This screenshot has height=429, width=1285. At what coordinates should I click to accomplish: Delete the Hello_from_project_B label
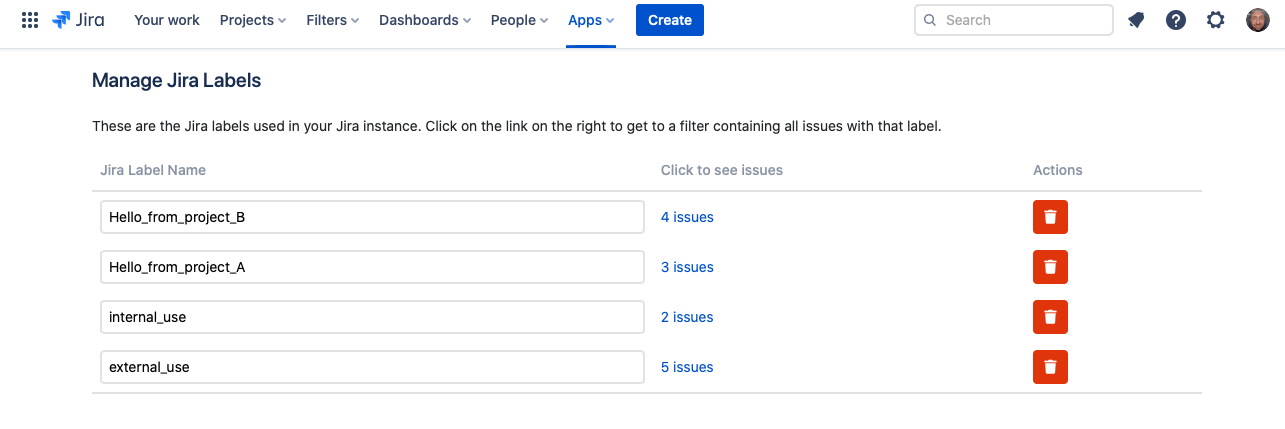point(1050,217)
